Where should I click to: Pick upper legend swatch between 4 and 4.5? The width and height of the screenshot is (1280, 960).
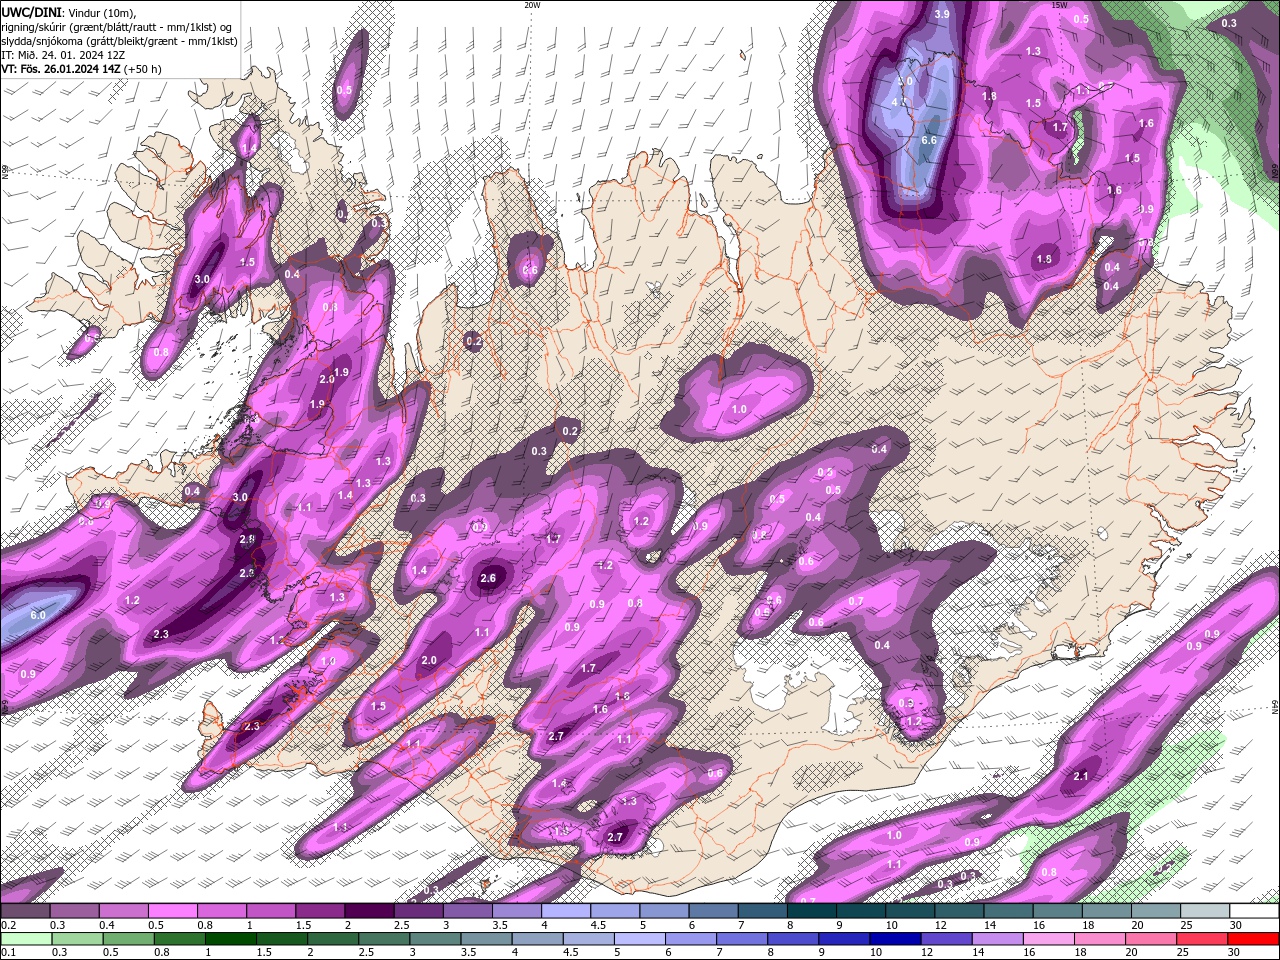tap(566, 911)
